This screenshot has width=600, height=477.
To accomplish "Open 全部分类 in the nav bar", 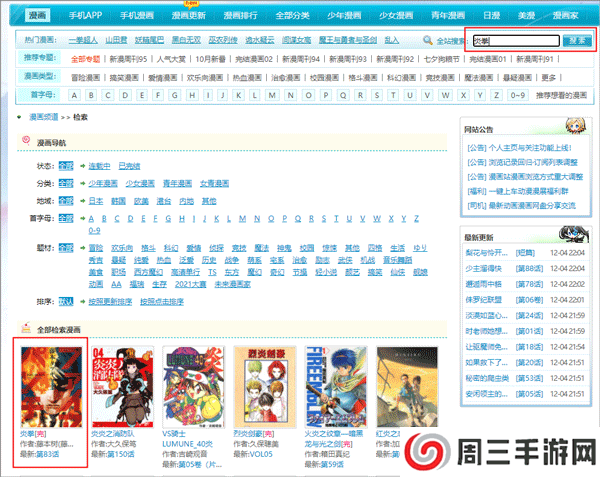I will [292, 15].
